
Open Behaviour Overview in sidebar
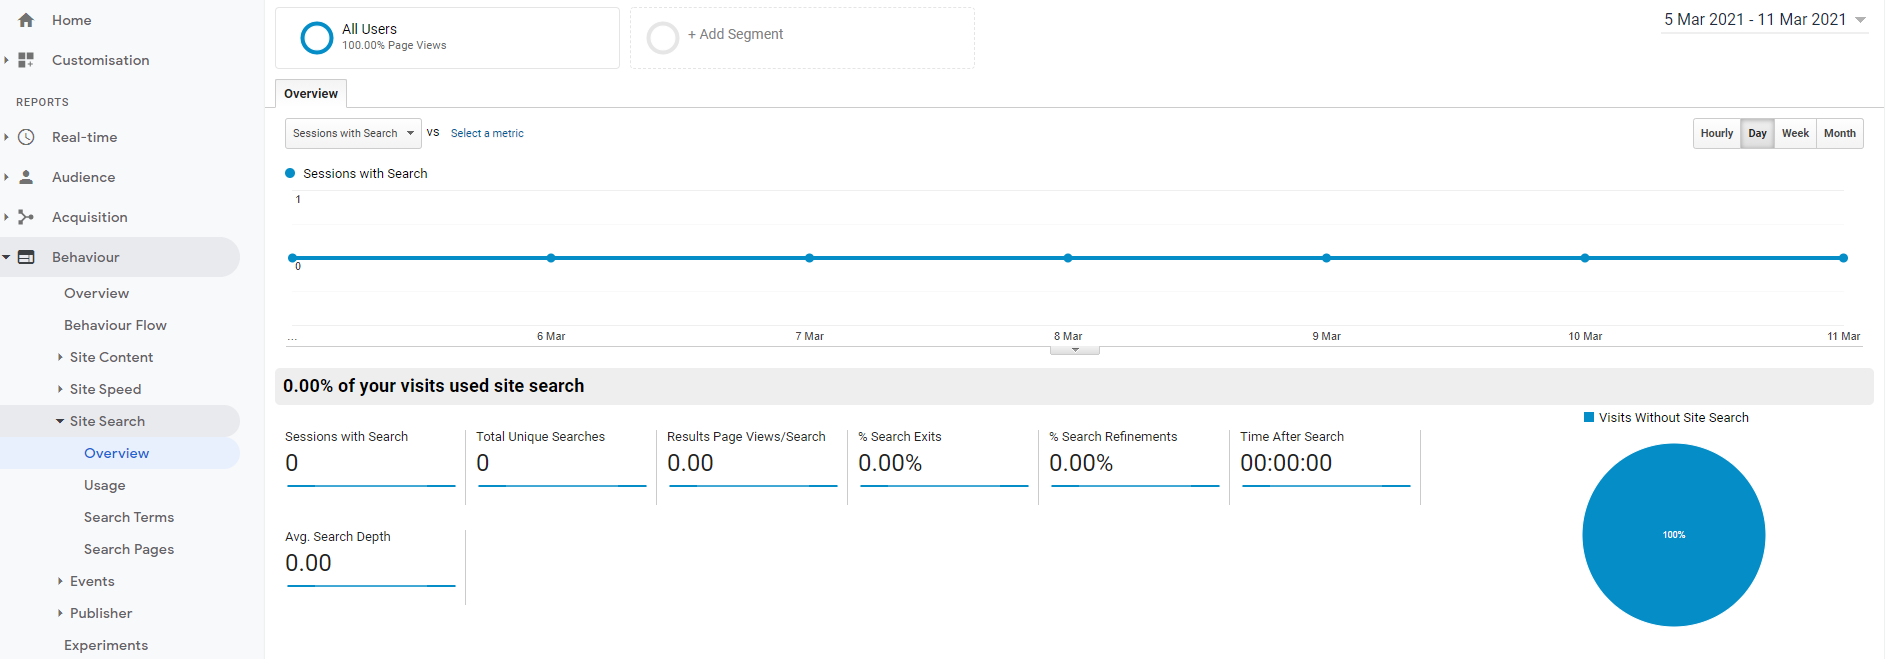click(x=96, y=293)
